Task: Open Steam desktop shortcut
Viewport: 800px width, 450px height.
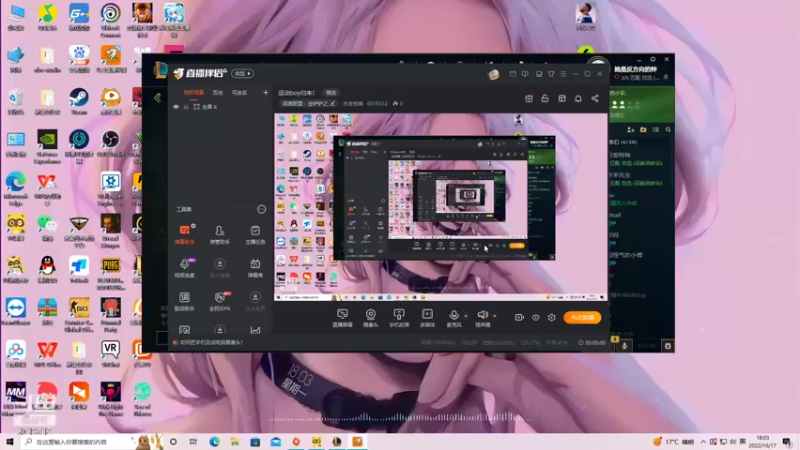Action: tap(79, 101)
